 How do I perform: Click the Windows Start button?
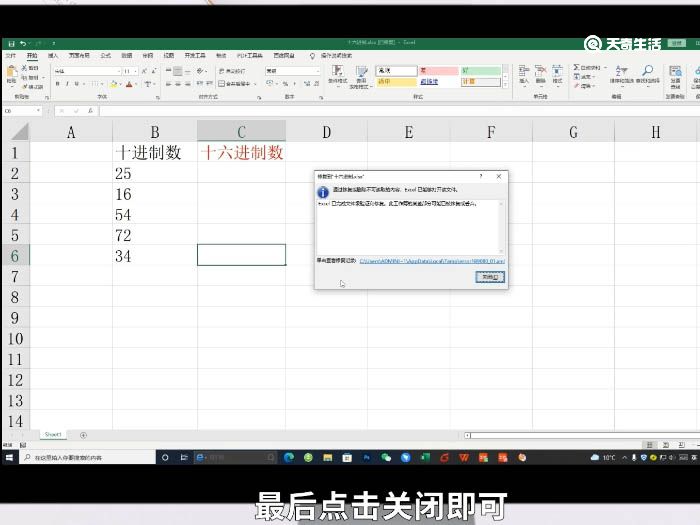click(x=9, y=458)
